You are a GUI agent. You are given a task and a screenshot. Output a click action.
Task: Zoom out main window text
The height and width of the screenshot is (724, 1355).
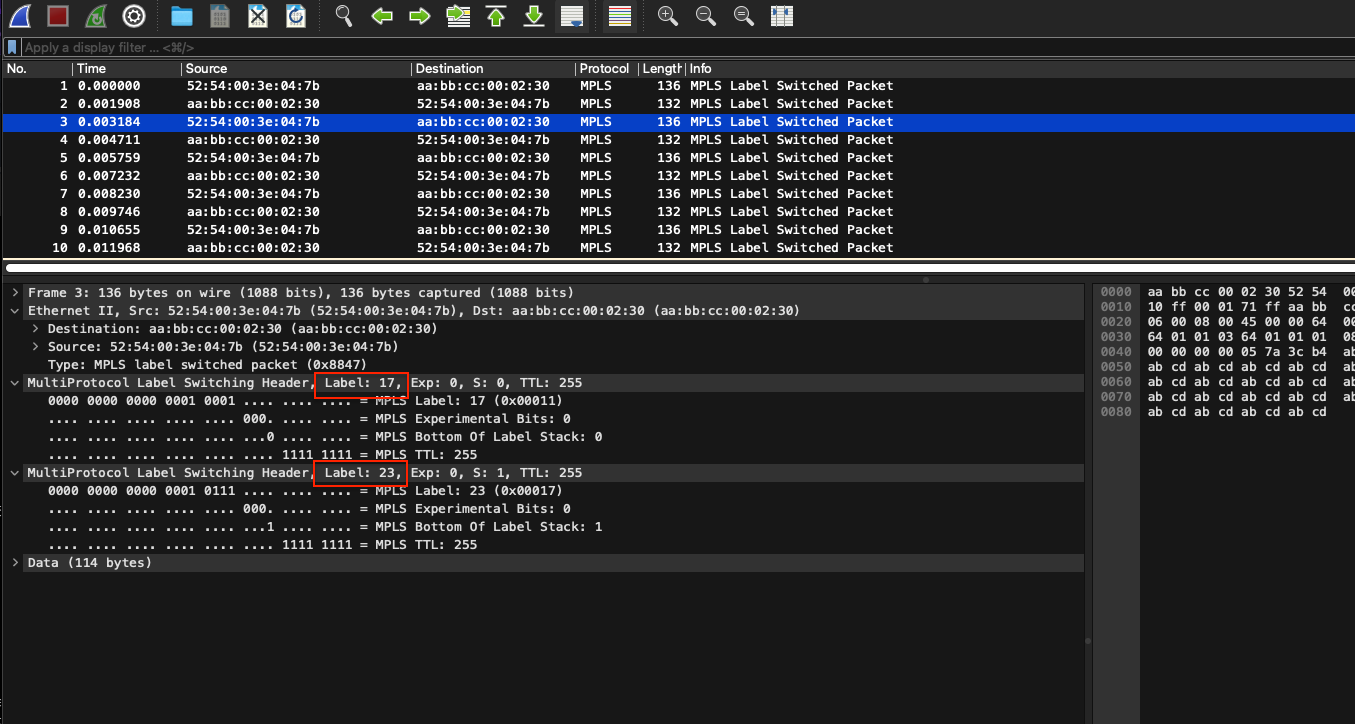[x=706, y=16]
